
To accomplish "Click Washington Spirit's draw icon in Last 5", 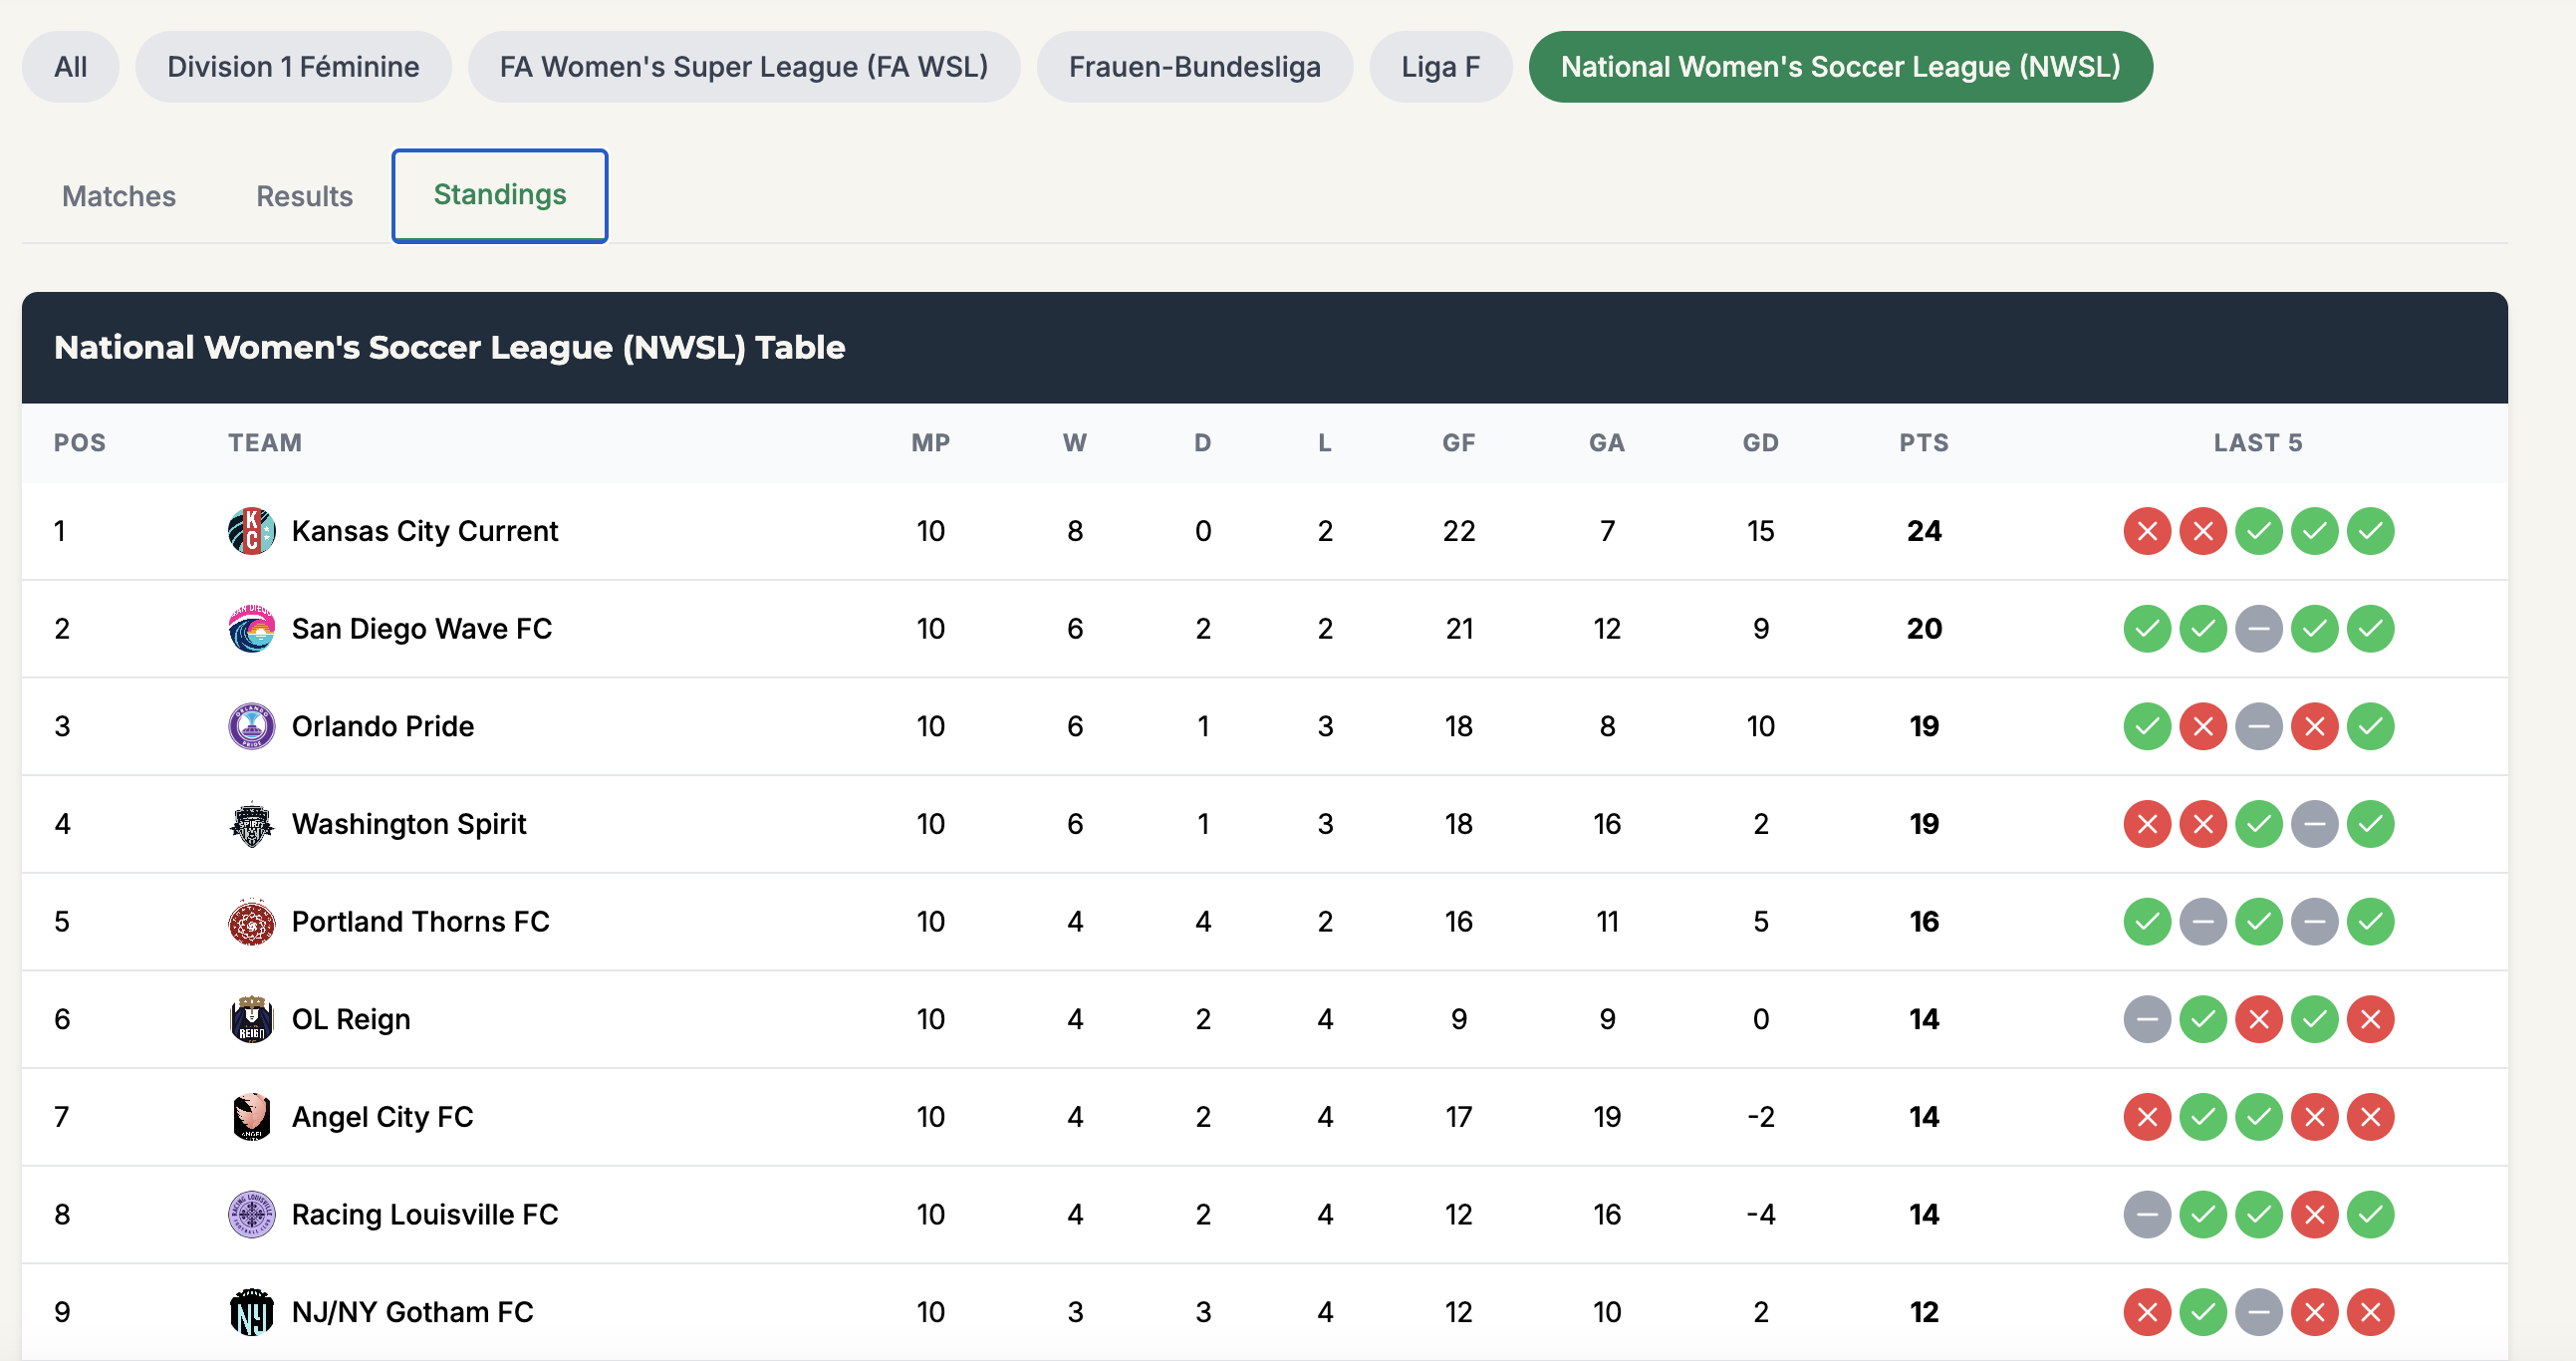I will click(2315, 824).
